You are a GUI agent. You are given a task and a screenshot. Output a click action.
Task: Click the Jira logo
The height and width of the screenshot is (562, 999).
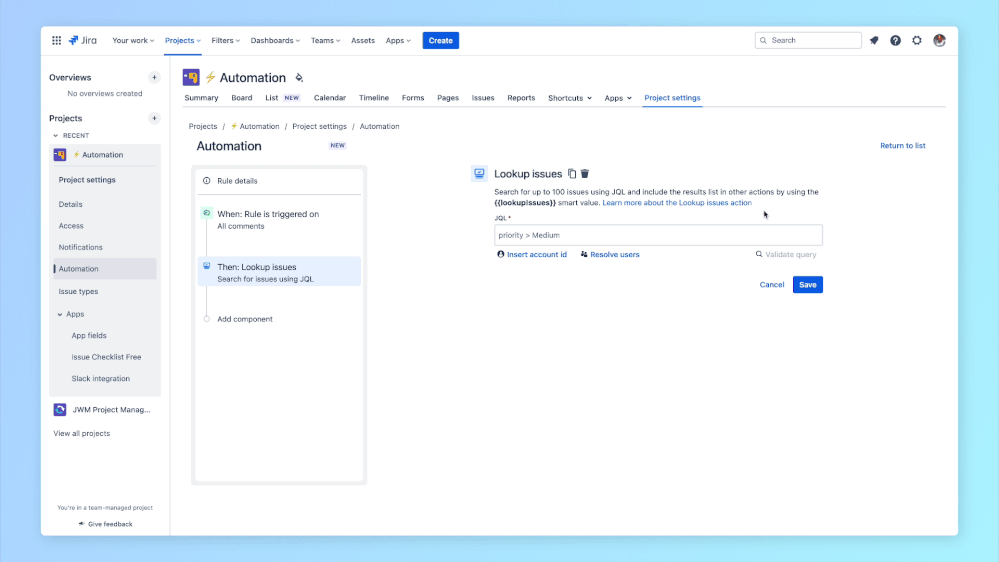[83, 40]
